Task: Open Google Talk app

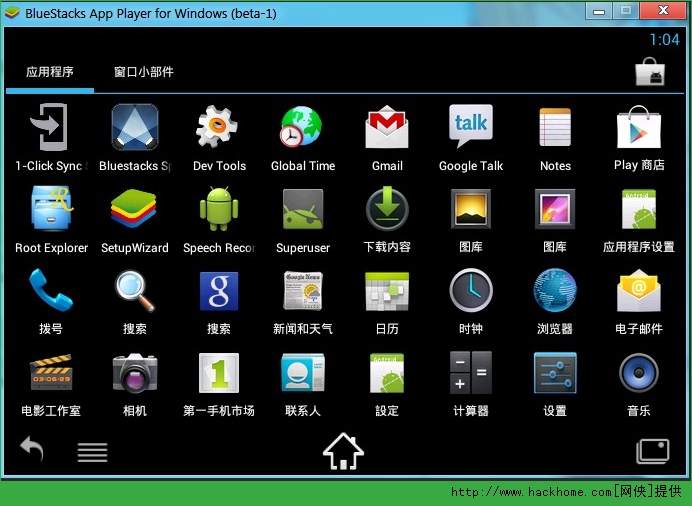Action: [x=471, y=126]
